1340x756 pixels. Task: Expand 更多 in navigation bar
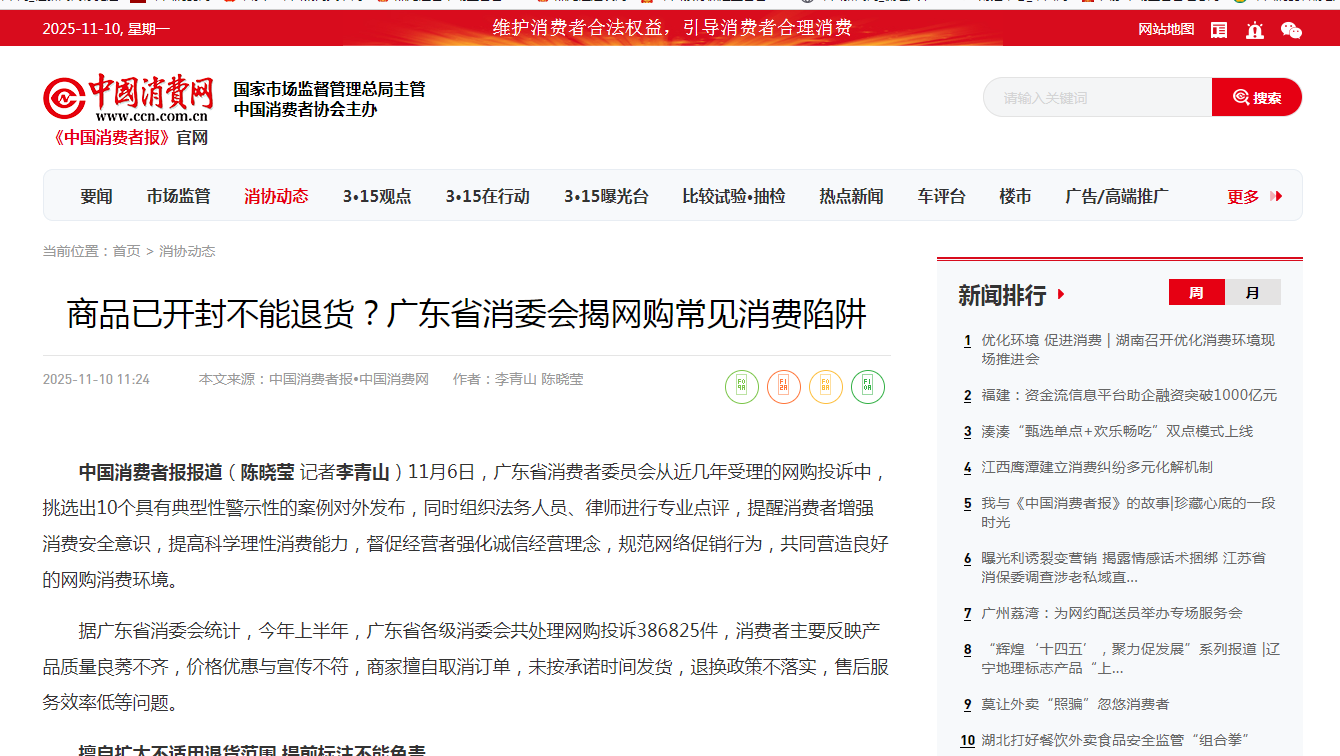tap(1254, 197)
